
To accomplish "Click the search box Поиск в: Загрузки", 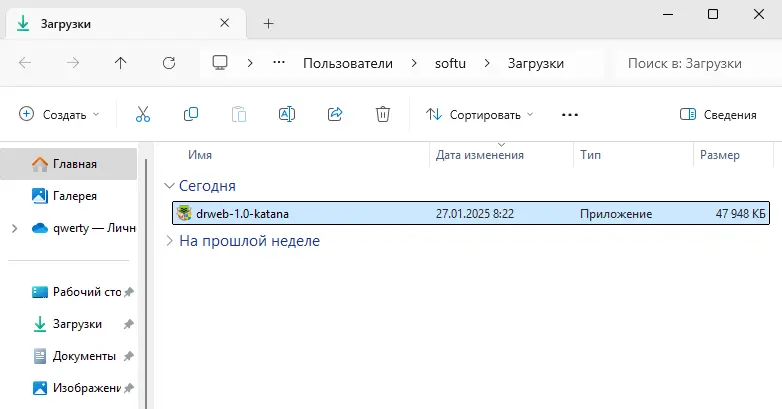I will 690,63.
